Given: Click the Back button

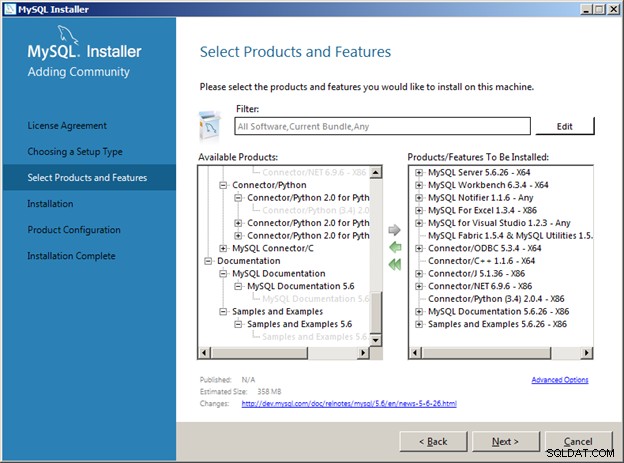Looking at the screenshot, I should click(x=433, y=442).
